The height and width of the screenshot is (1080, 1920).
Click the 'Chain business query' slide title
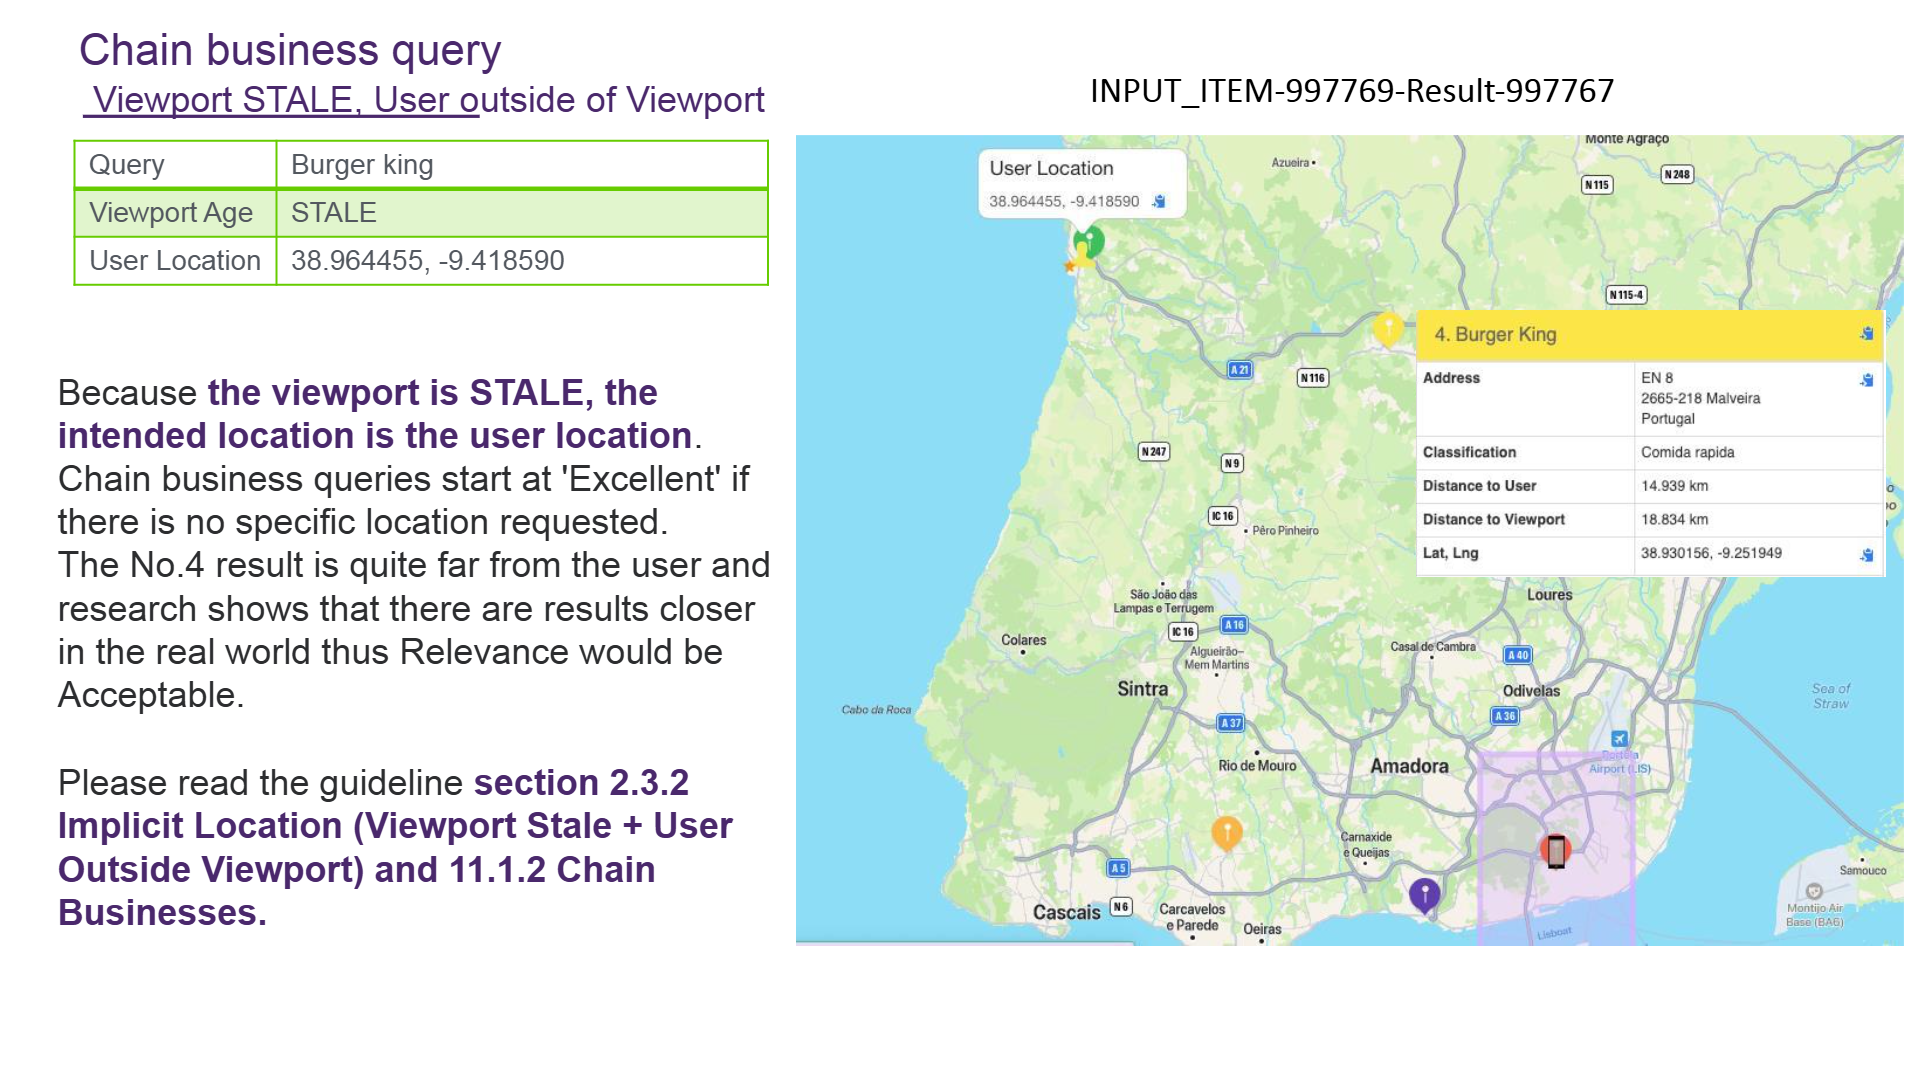click(x=290, y=50)
